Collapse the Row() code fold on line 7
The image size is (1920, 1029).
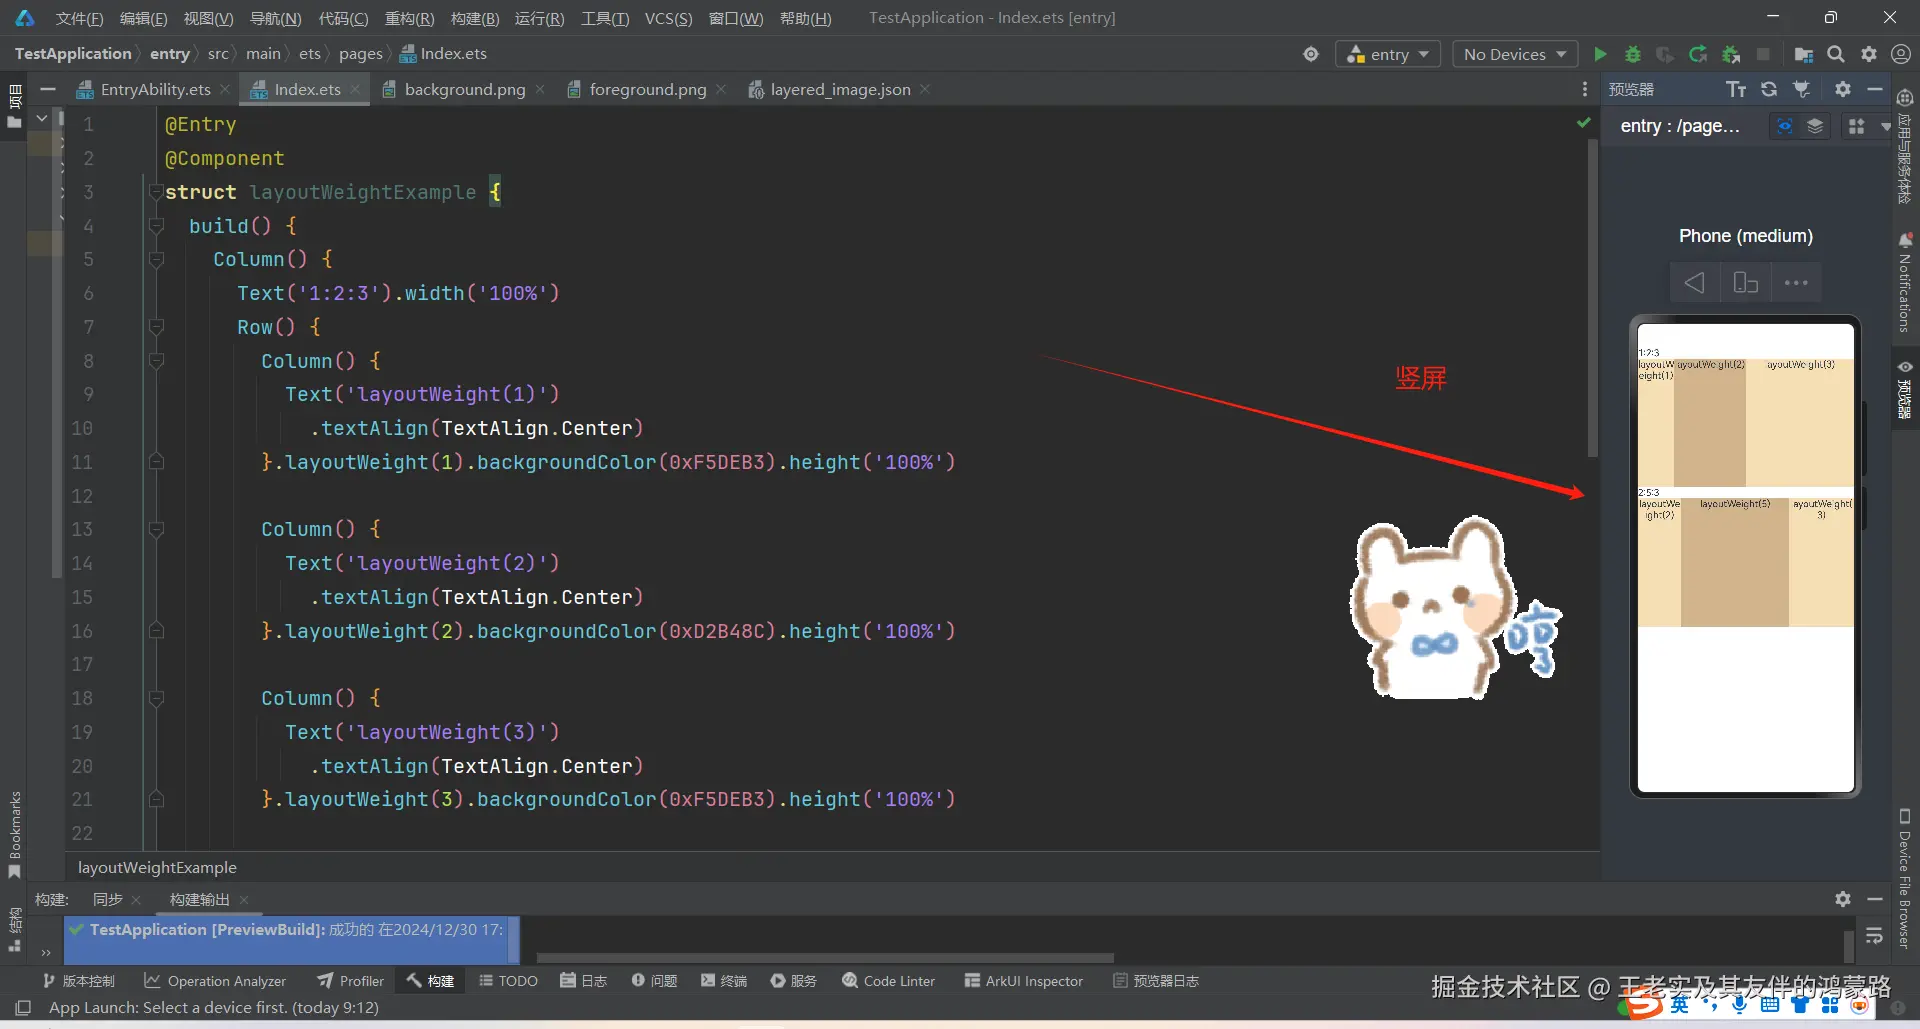pos(156,327)
